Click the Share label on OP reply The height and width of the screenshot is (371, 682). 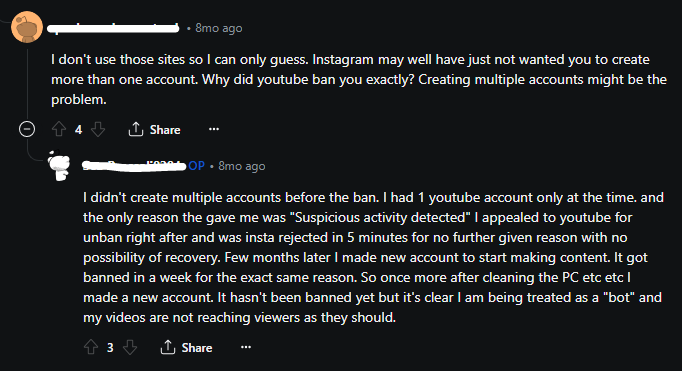tap(197, 348)
